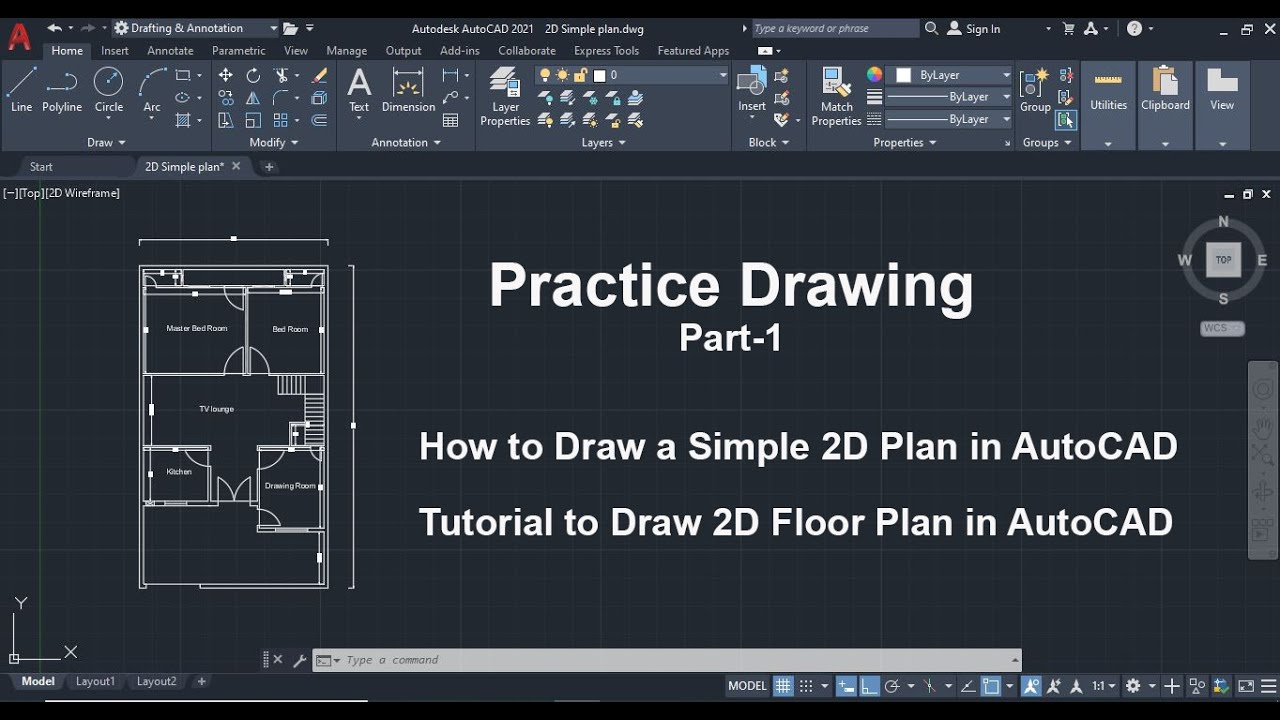Select the Stretch tool in Modify panel
Image resolution: width=1280 pixels, height=720 pixels.
[x=226, y=120]
